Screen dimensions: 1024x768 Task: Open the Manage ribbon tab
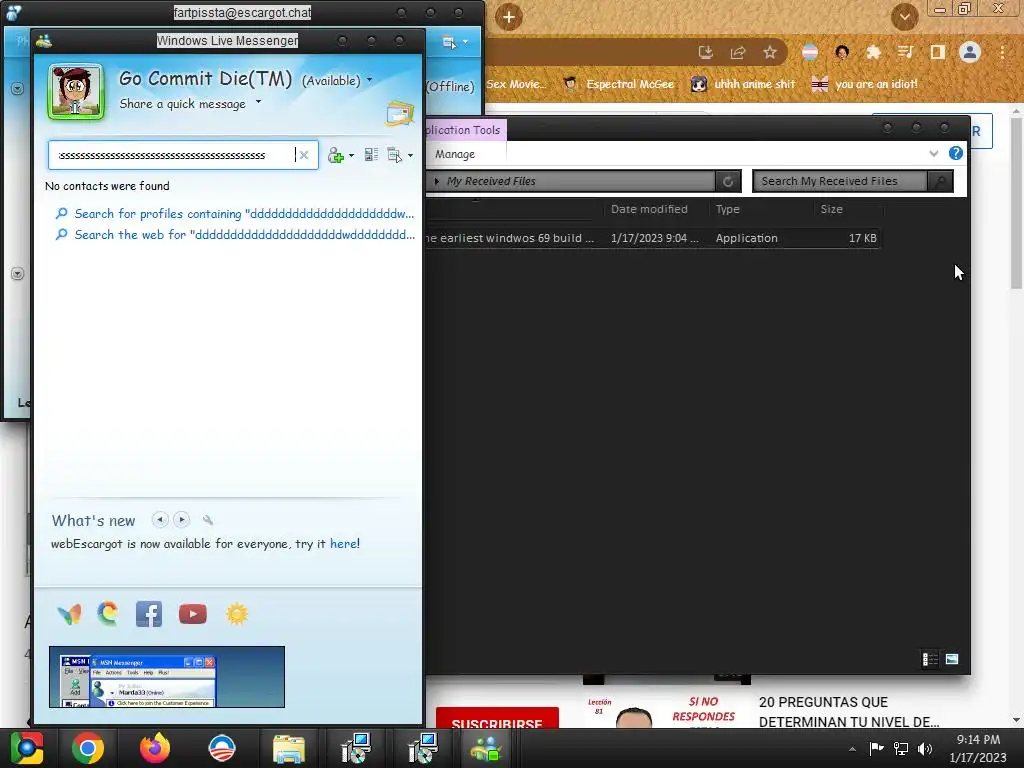click(x=455, y=154)
